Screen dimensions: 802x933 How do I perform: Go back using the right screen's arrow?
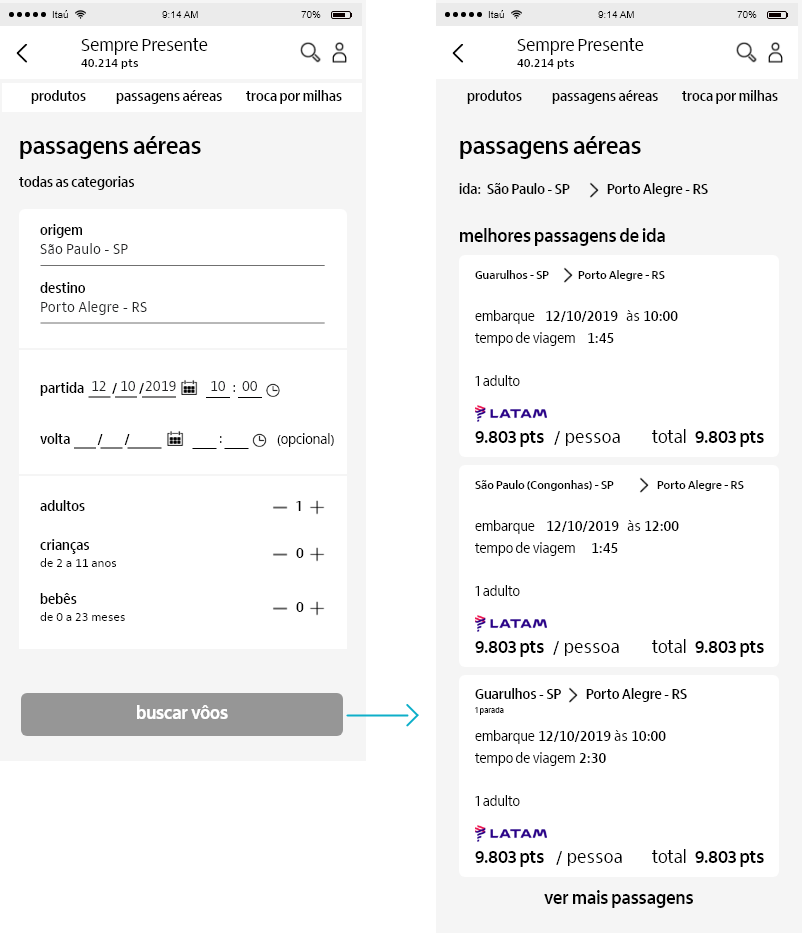[x=459, y=53]
